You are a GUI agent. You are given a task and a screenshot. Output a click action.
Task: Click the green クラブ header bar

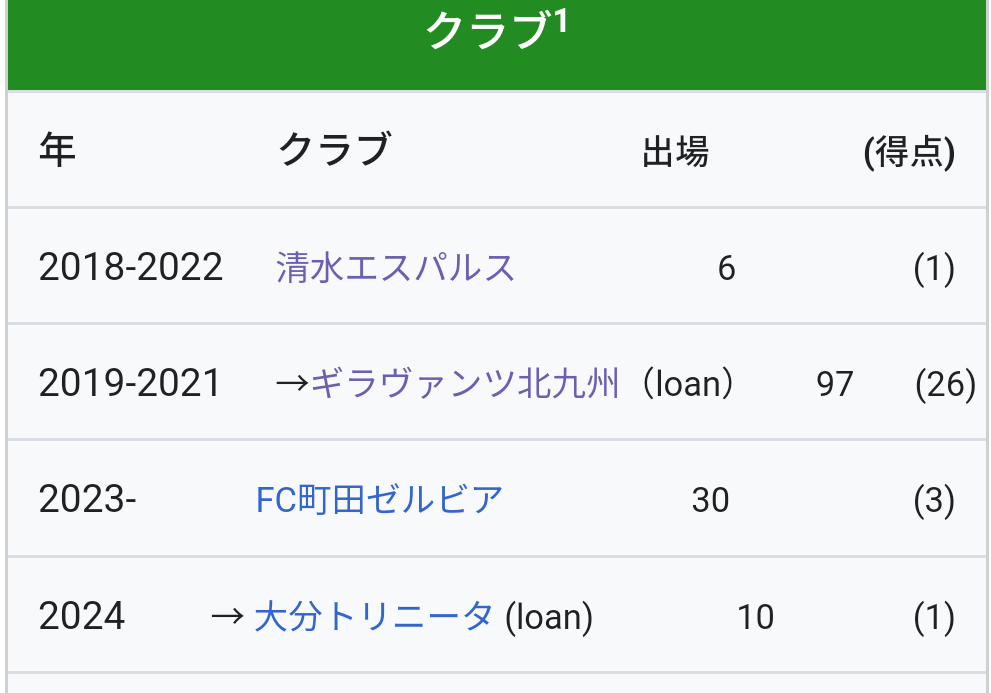(x=497, y=44)
